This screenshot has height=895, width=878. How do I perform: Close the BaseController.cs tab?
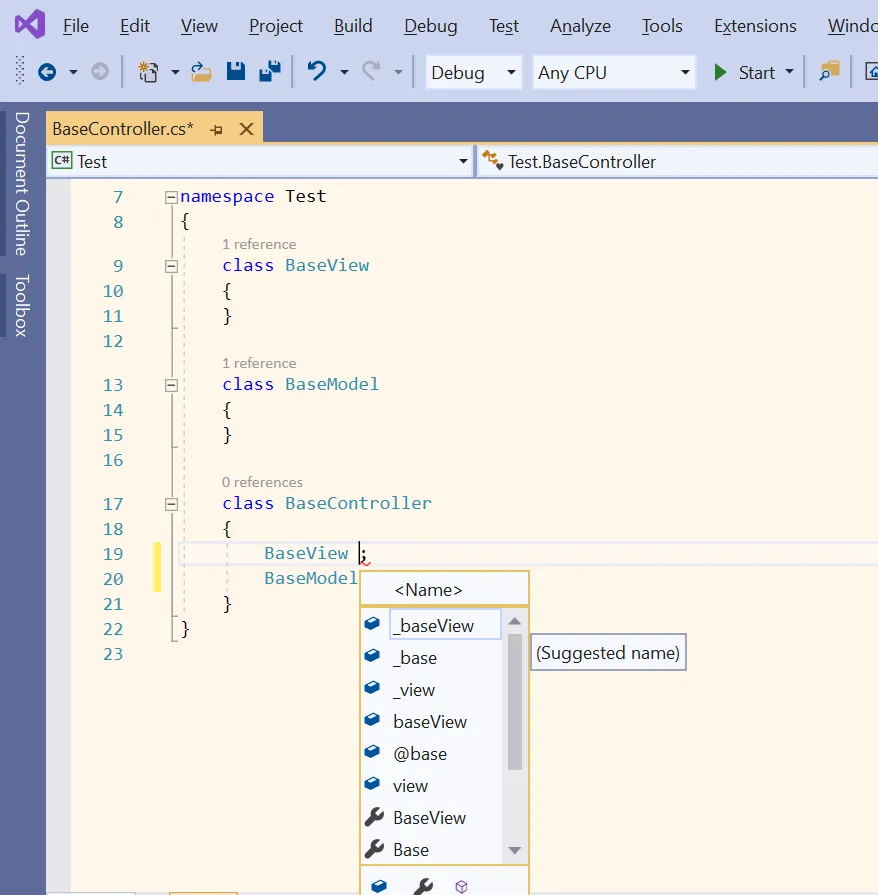point(246,129)
